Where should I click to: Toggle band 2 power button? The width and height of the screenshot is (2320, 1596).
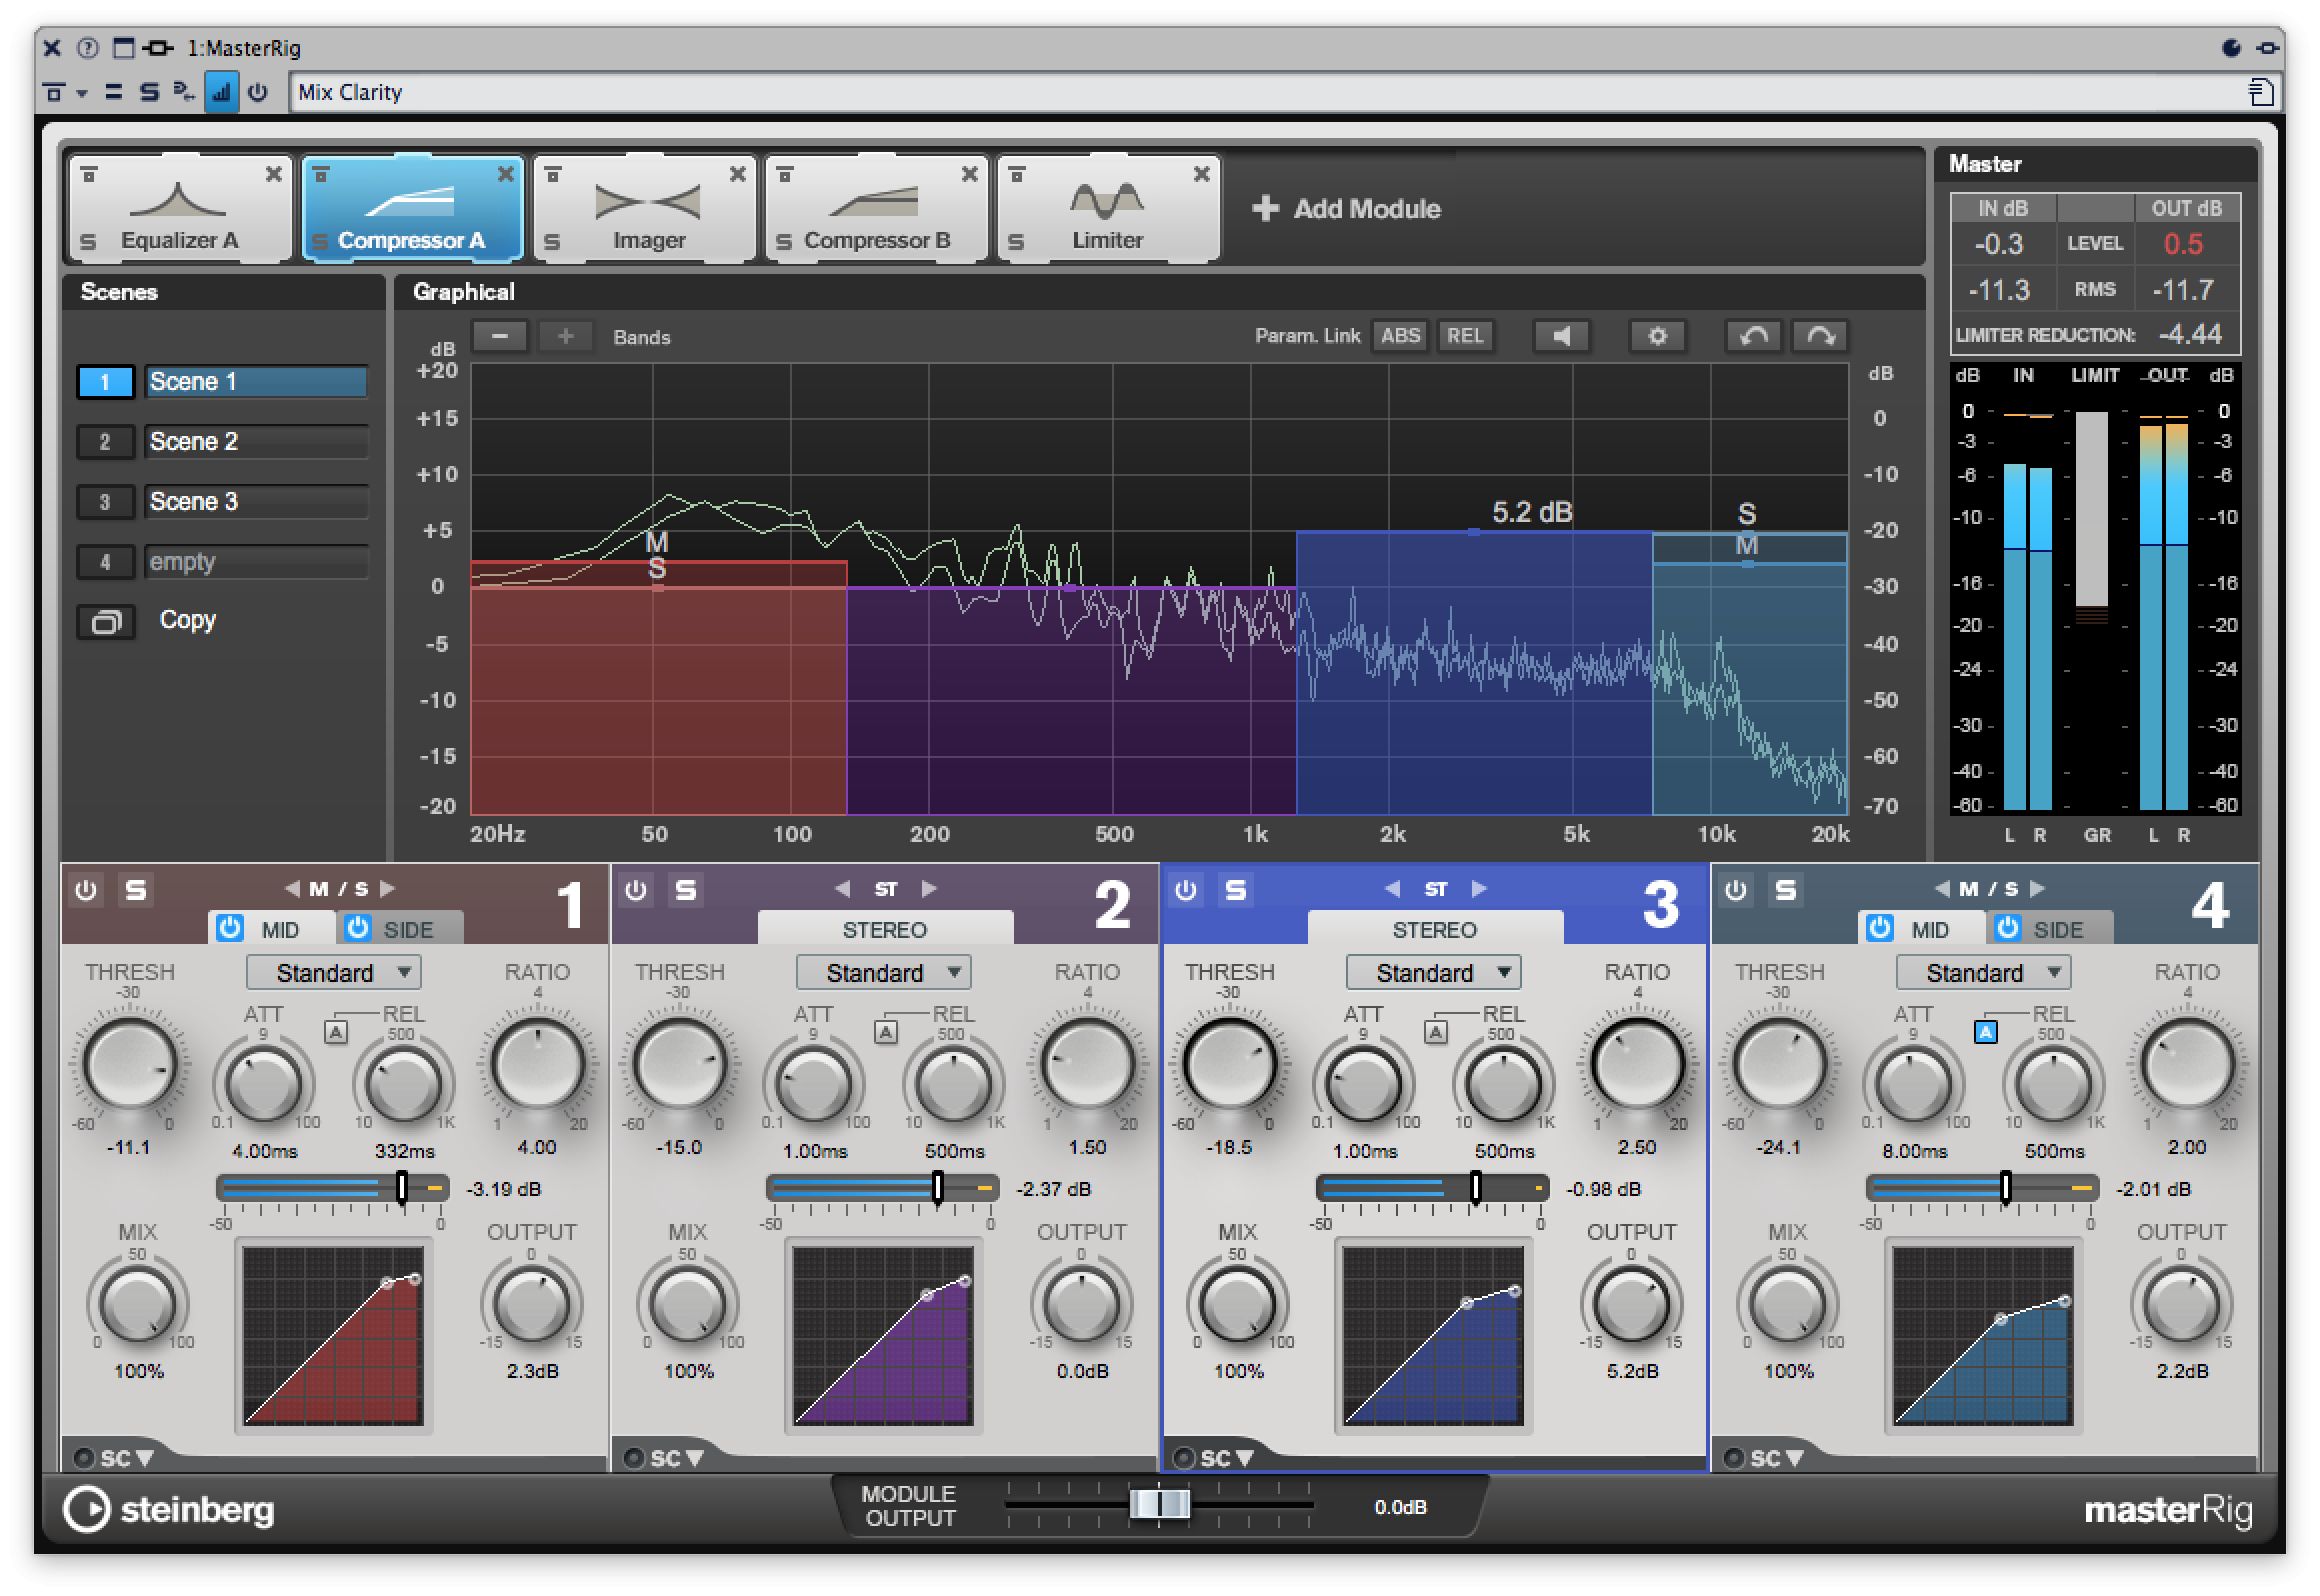point(636,889)
